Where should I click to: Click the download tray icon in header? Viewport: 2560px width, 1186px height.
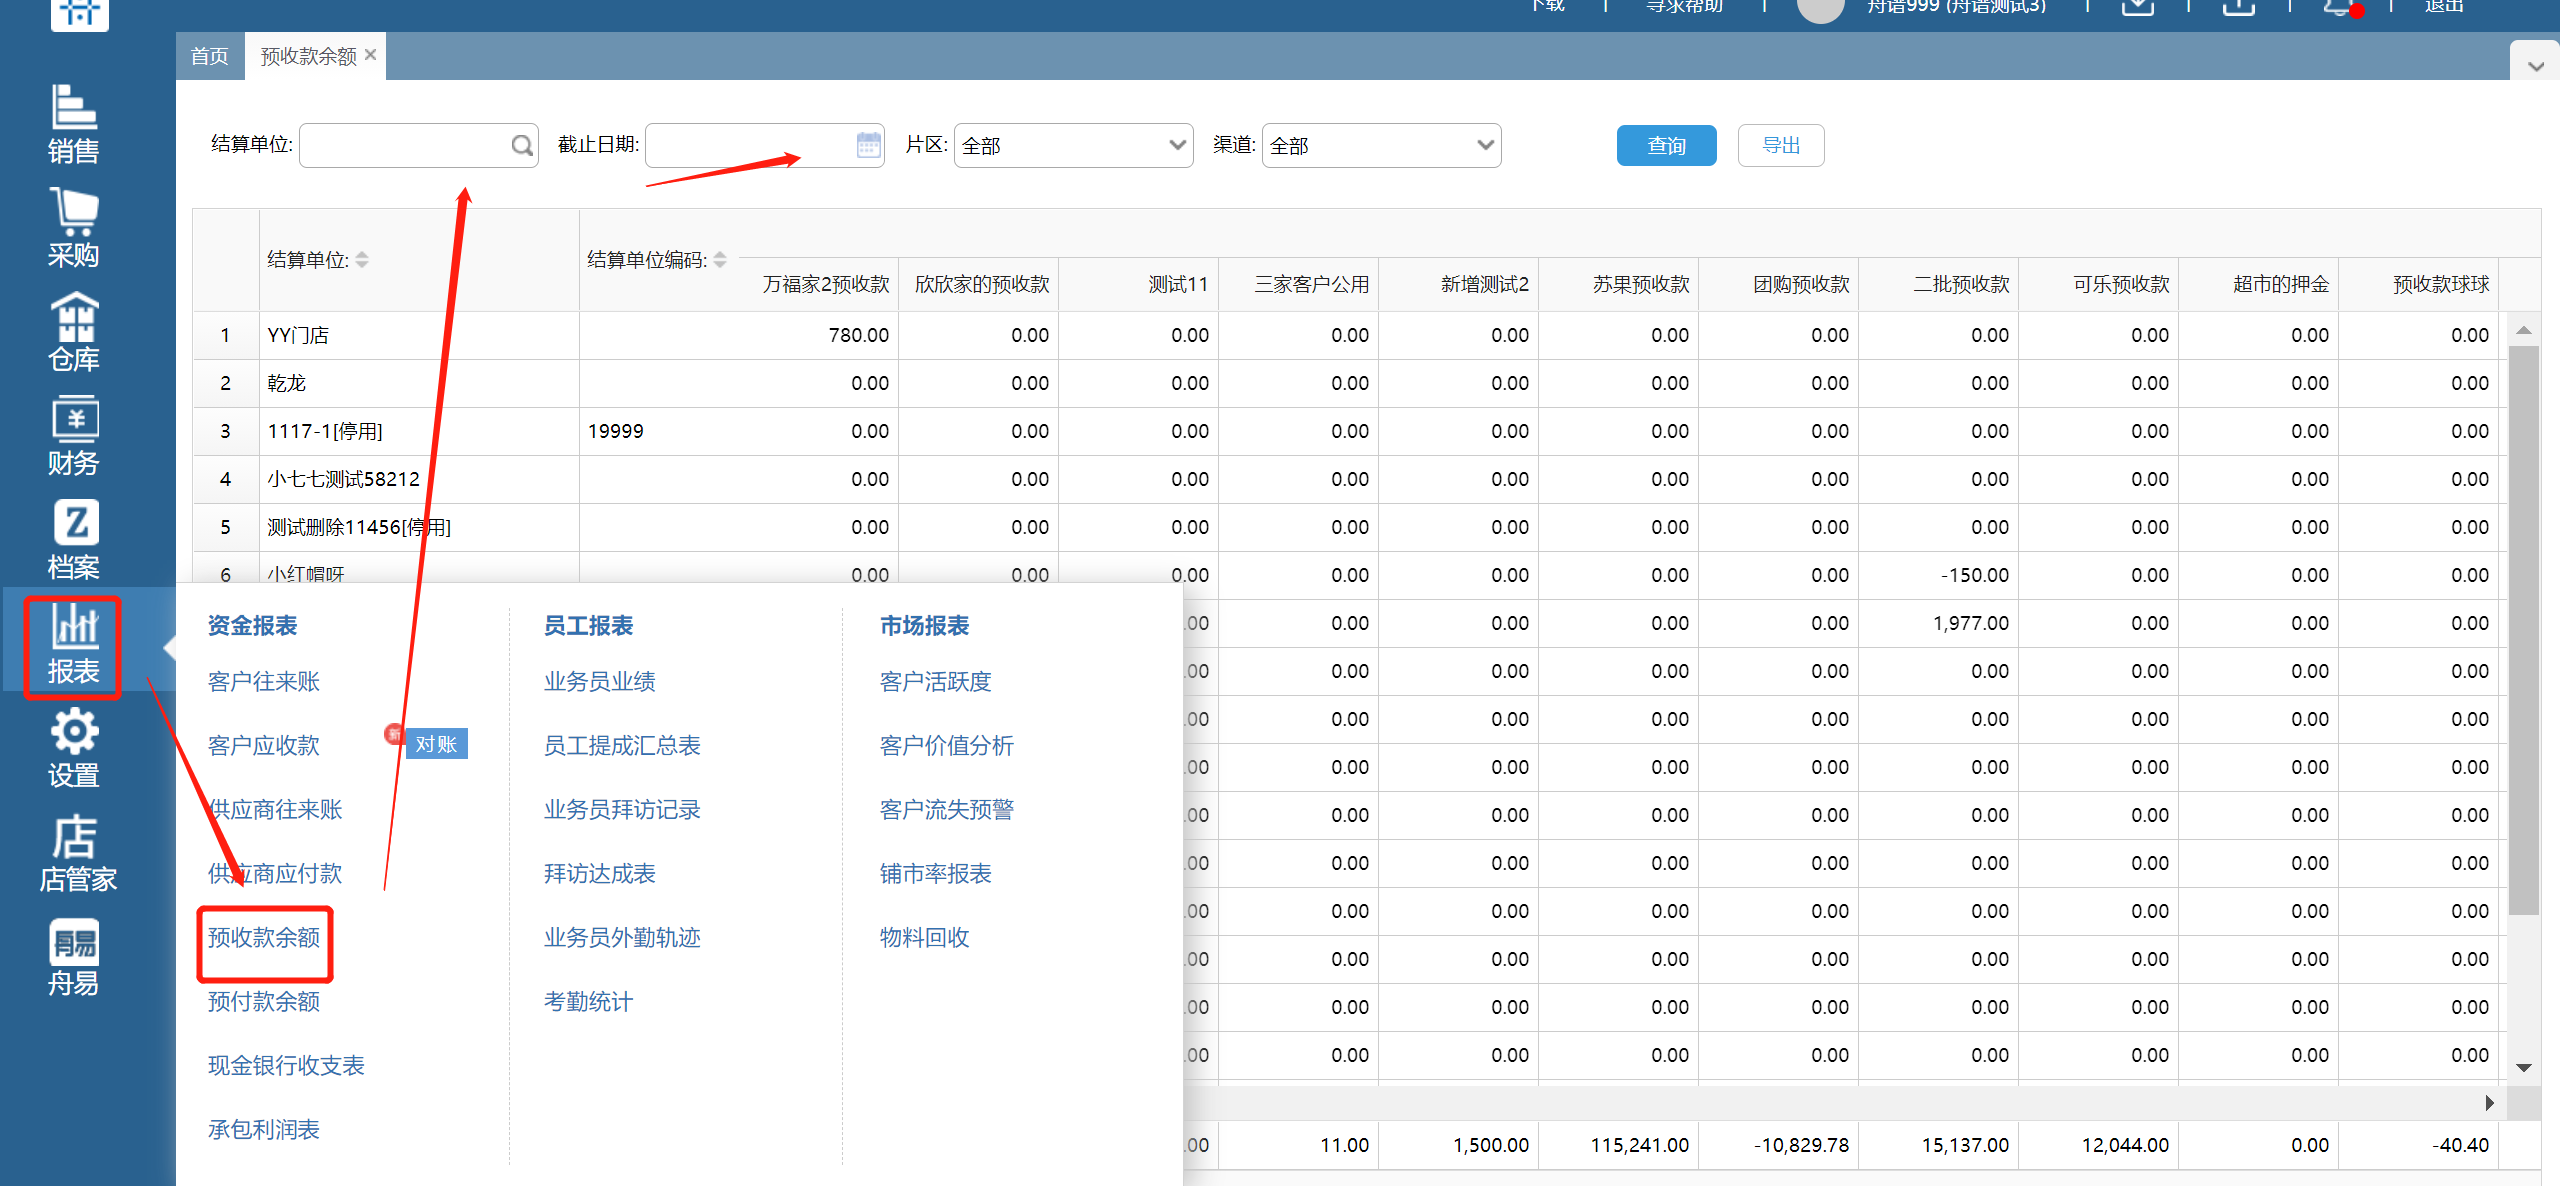click(x=2137, y=6)
